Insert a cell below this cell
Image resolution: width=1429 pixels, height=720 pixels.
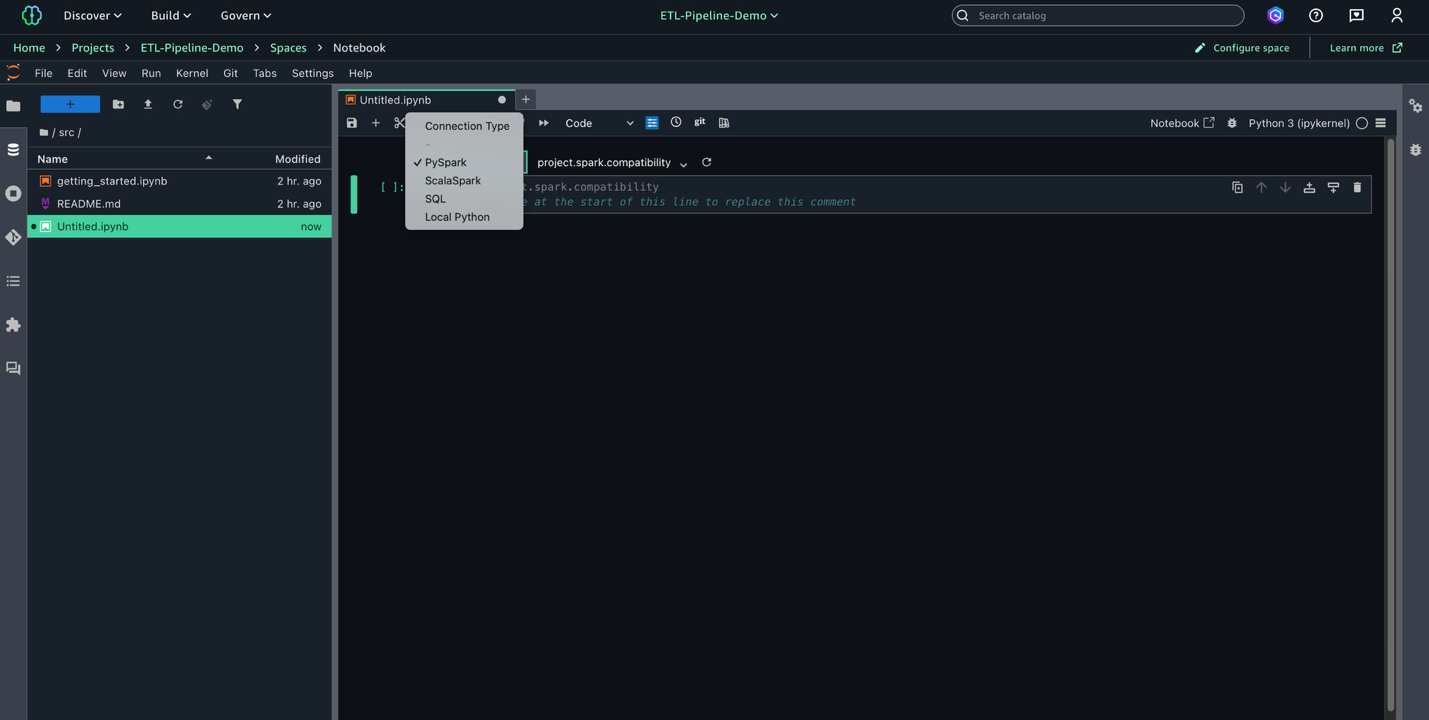pyautogui.click(x=1333, y=187)
